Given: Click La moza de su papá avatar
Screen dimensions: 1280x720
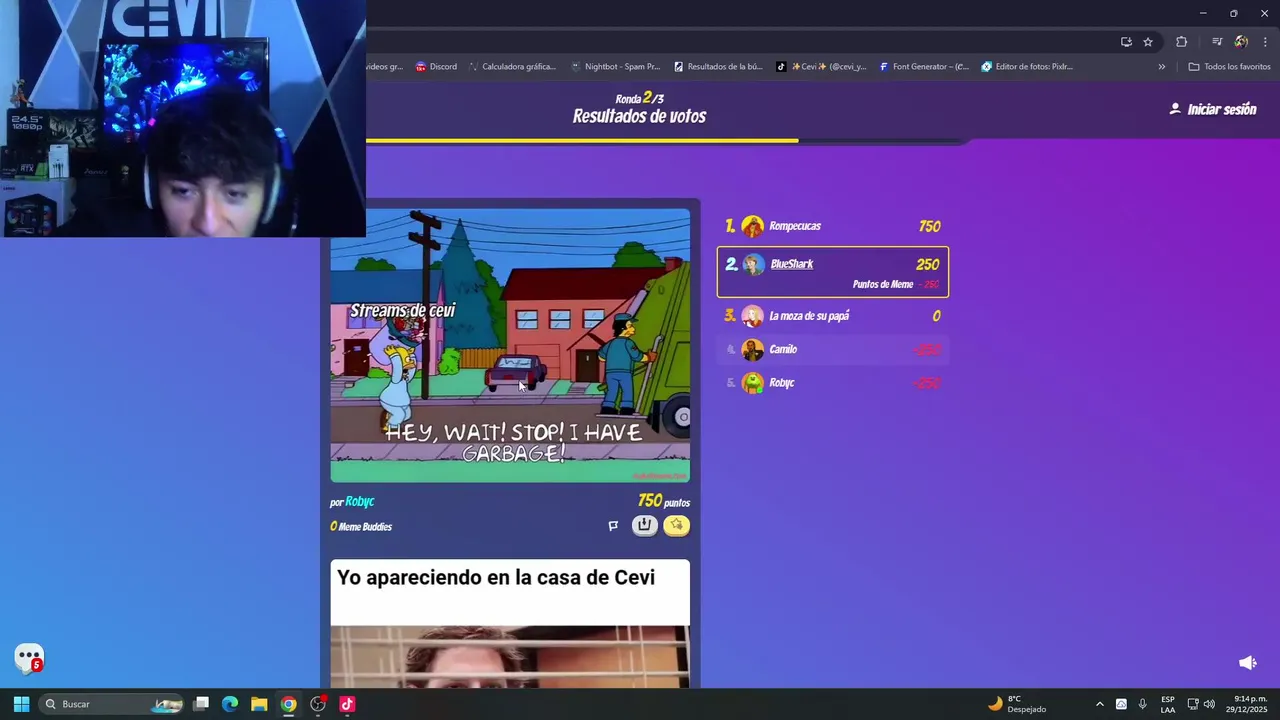Looking at the screenshot, I should coord(753,316).
